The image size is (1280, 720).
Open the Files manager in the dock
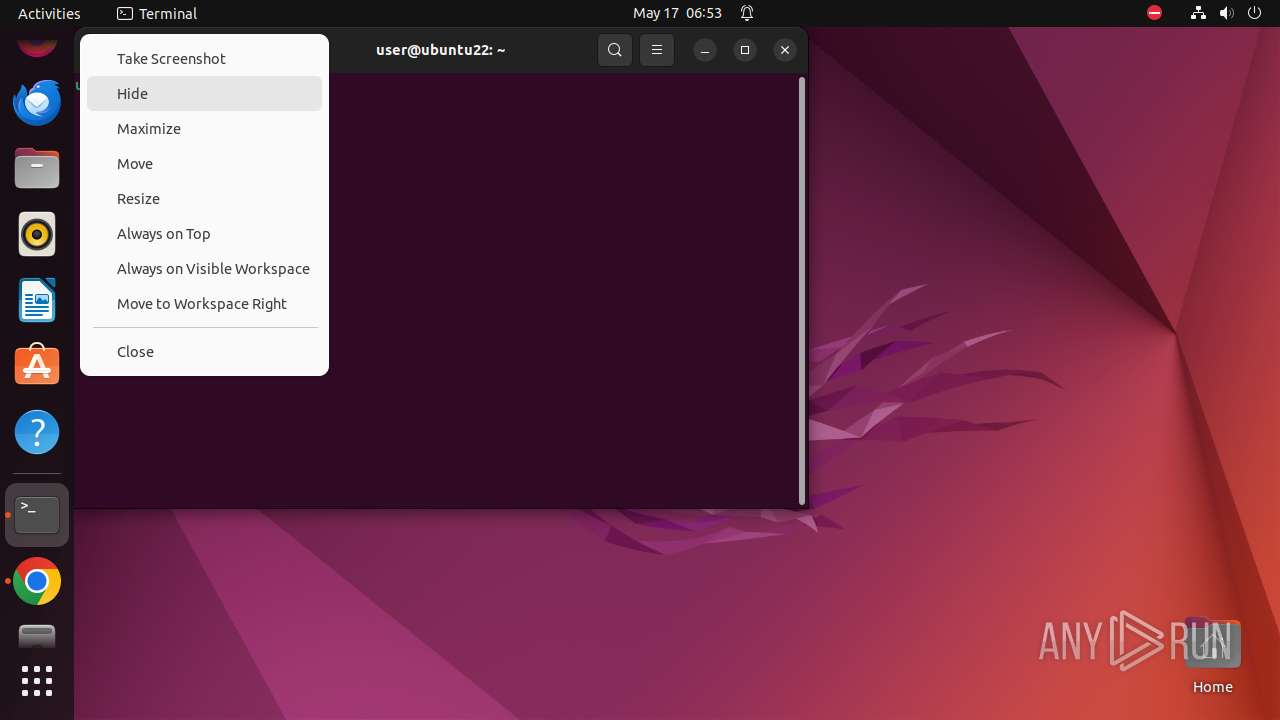(x=37, y=168)
